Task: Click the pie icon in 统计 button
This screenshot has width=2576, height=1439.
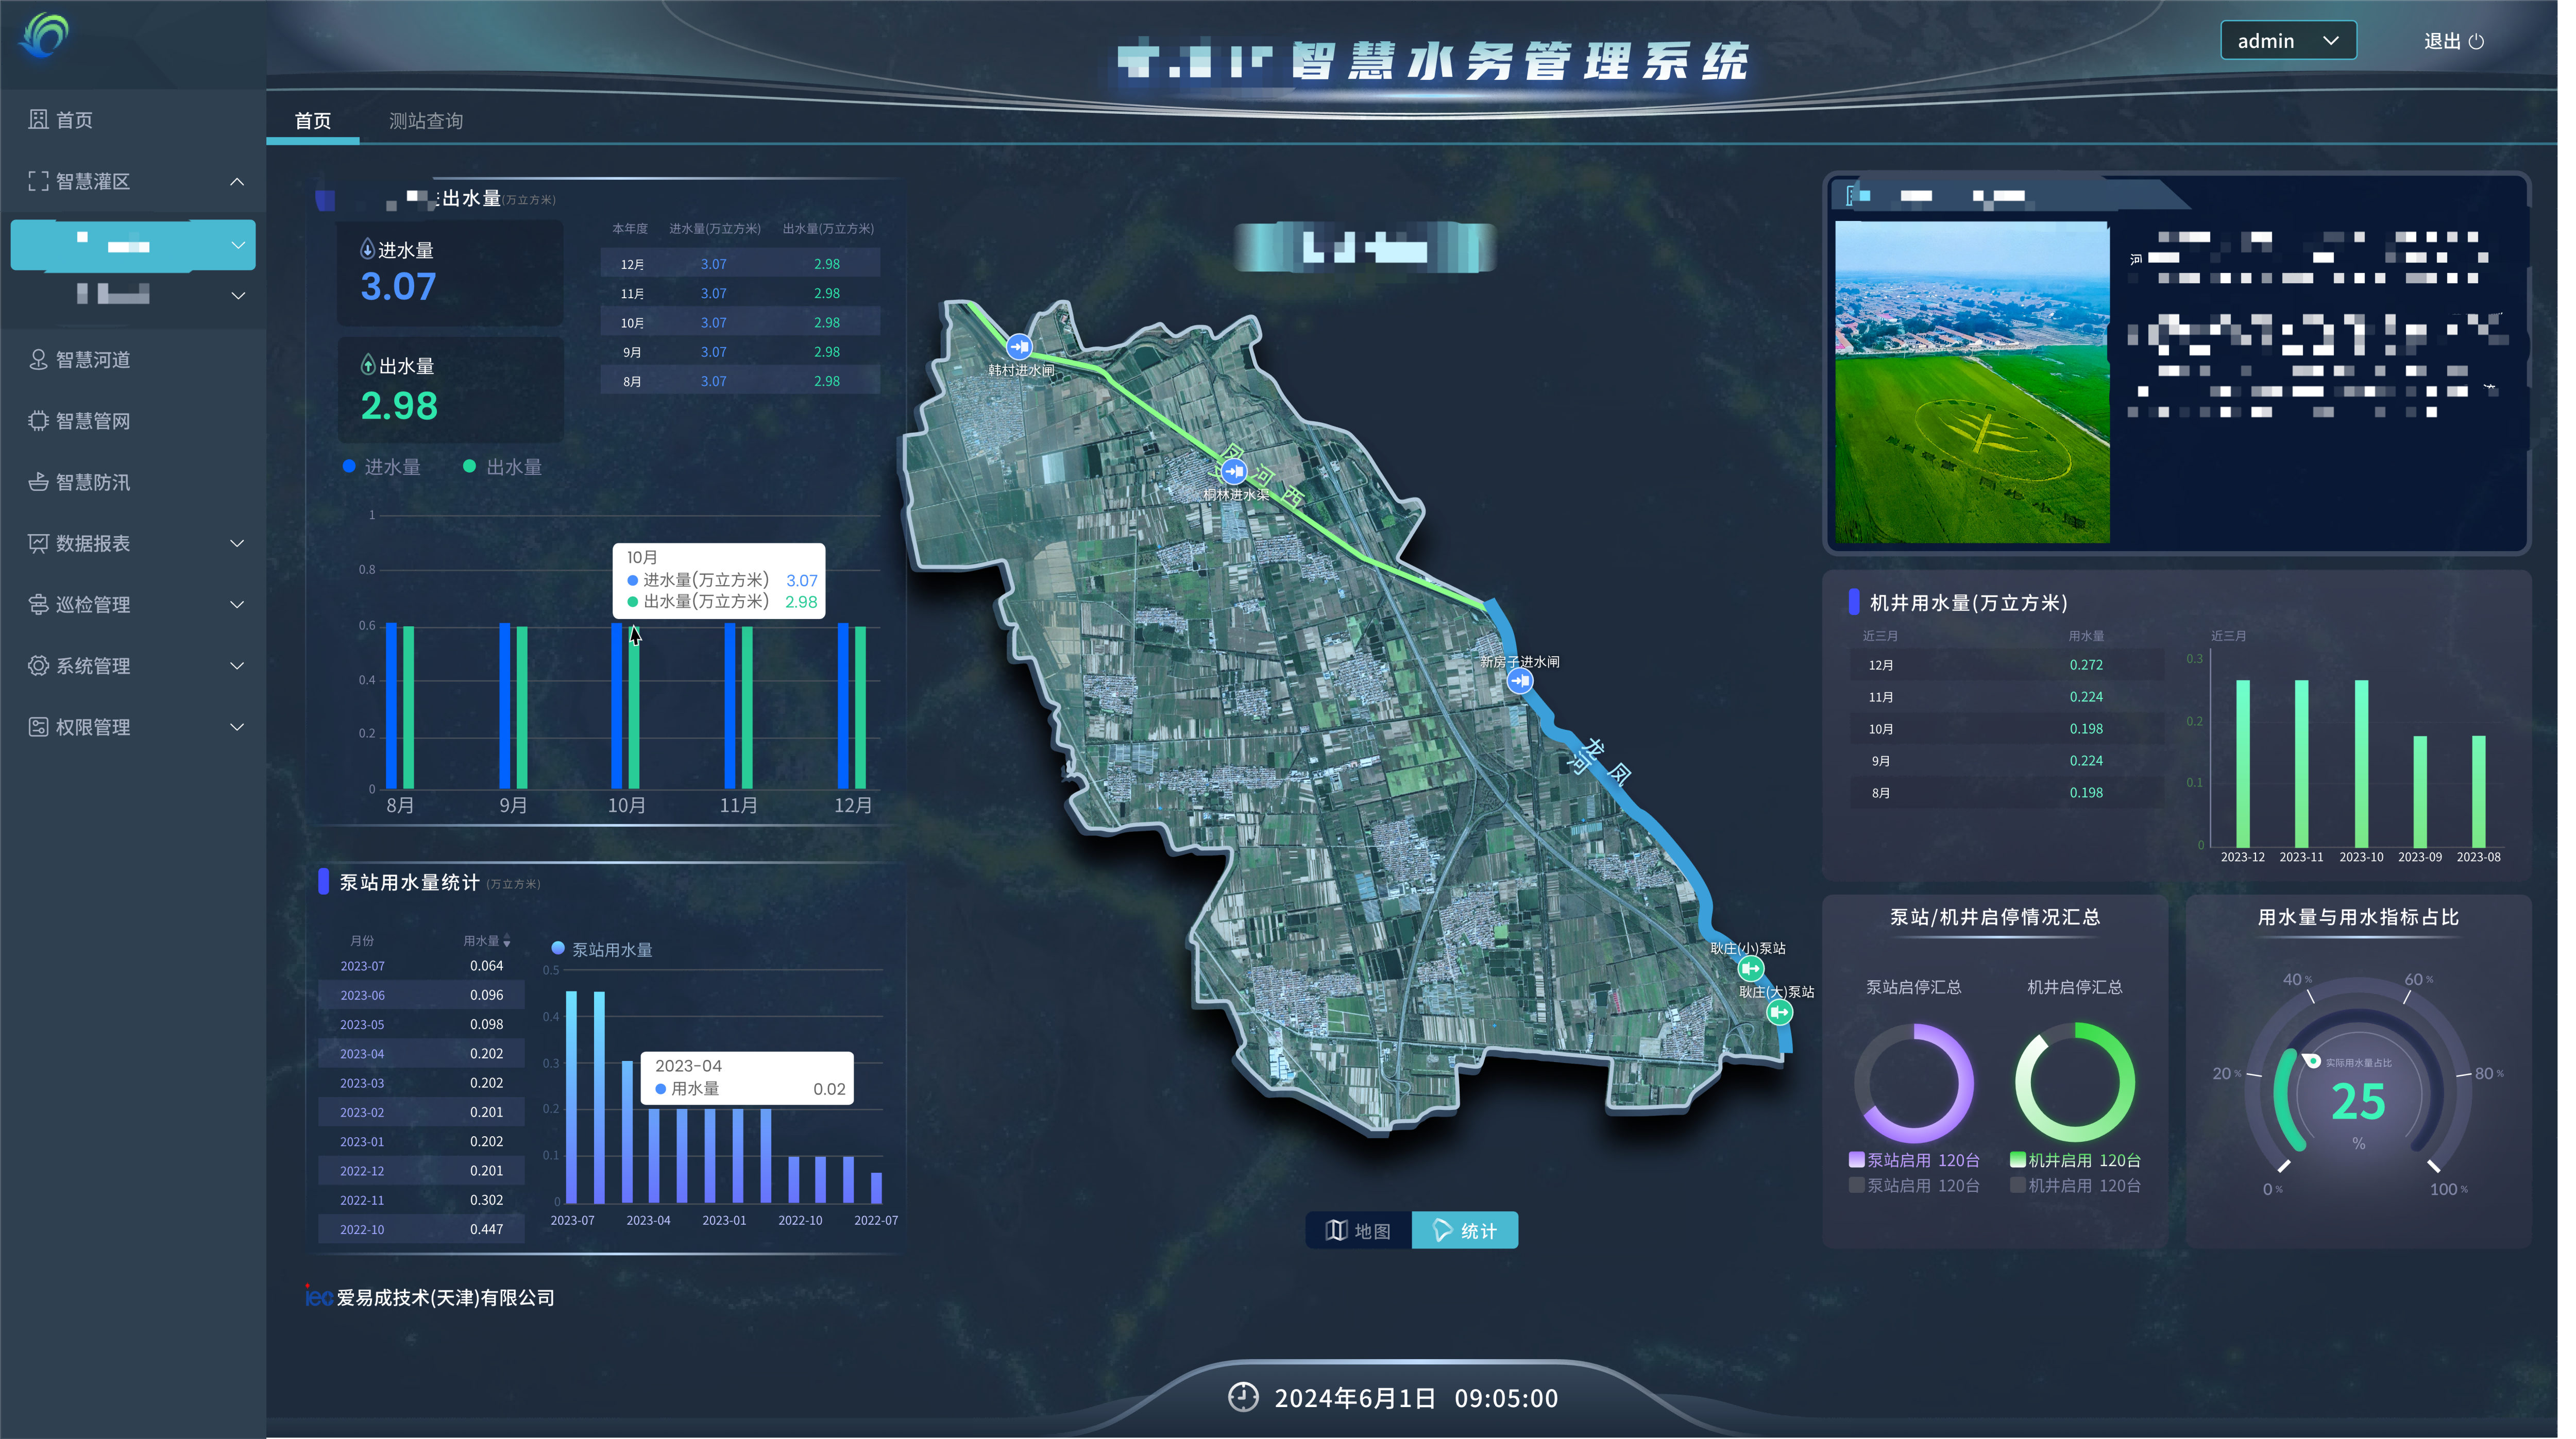Action: [x=1442, y=1230]
